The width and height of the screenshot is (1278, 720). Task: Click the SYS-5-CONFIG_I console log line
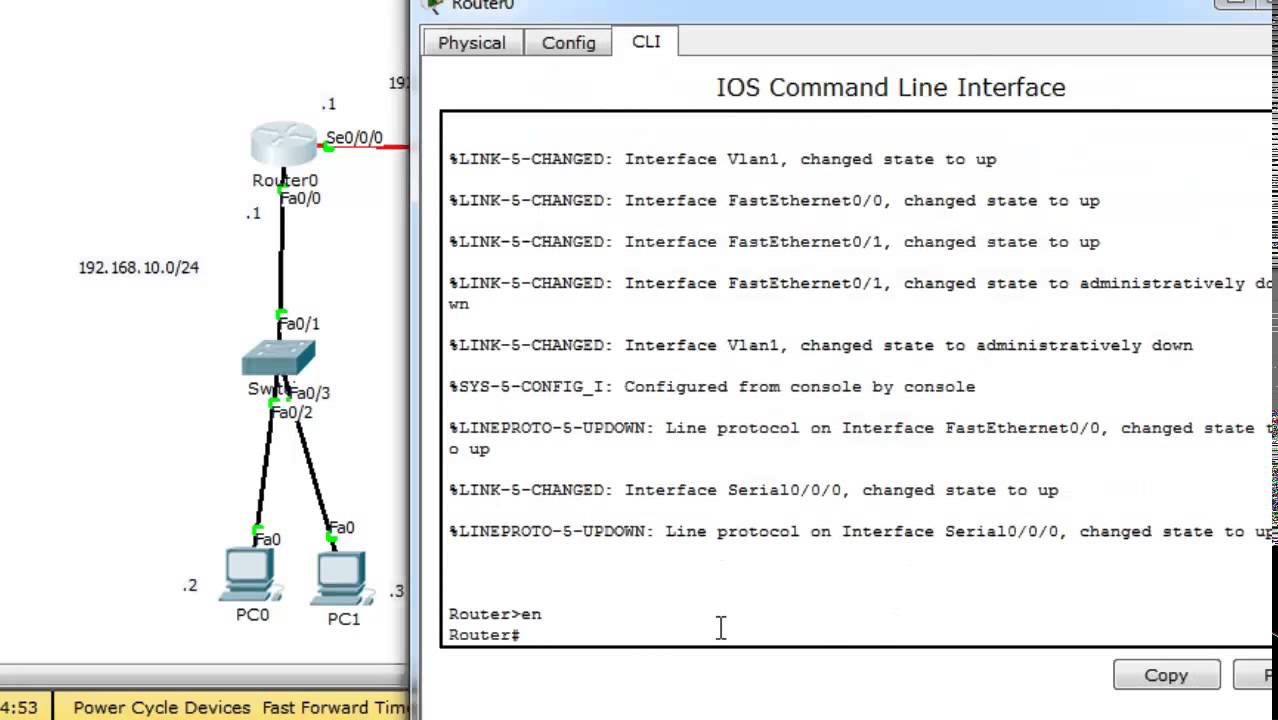[712, 386]
